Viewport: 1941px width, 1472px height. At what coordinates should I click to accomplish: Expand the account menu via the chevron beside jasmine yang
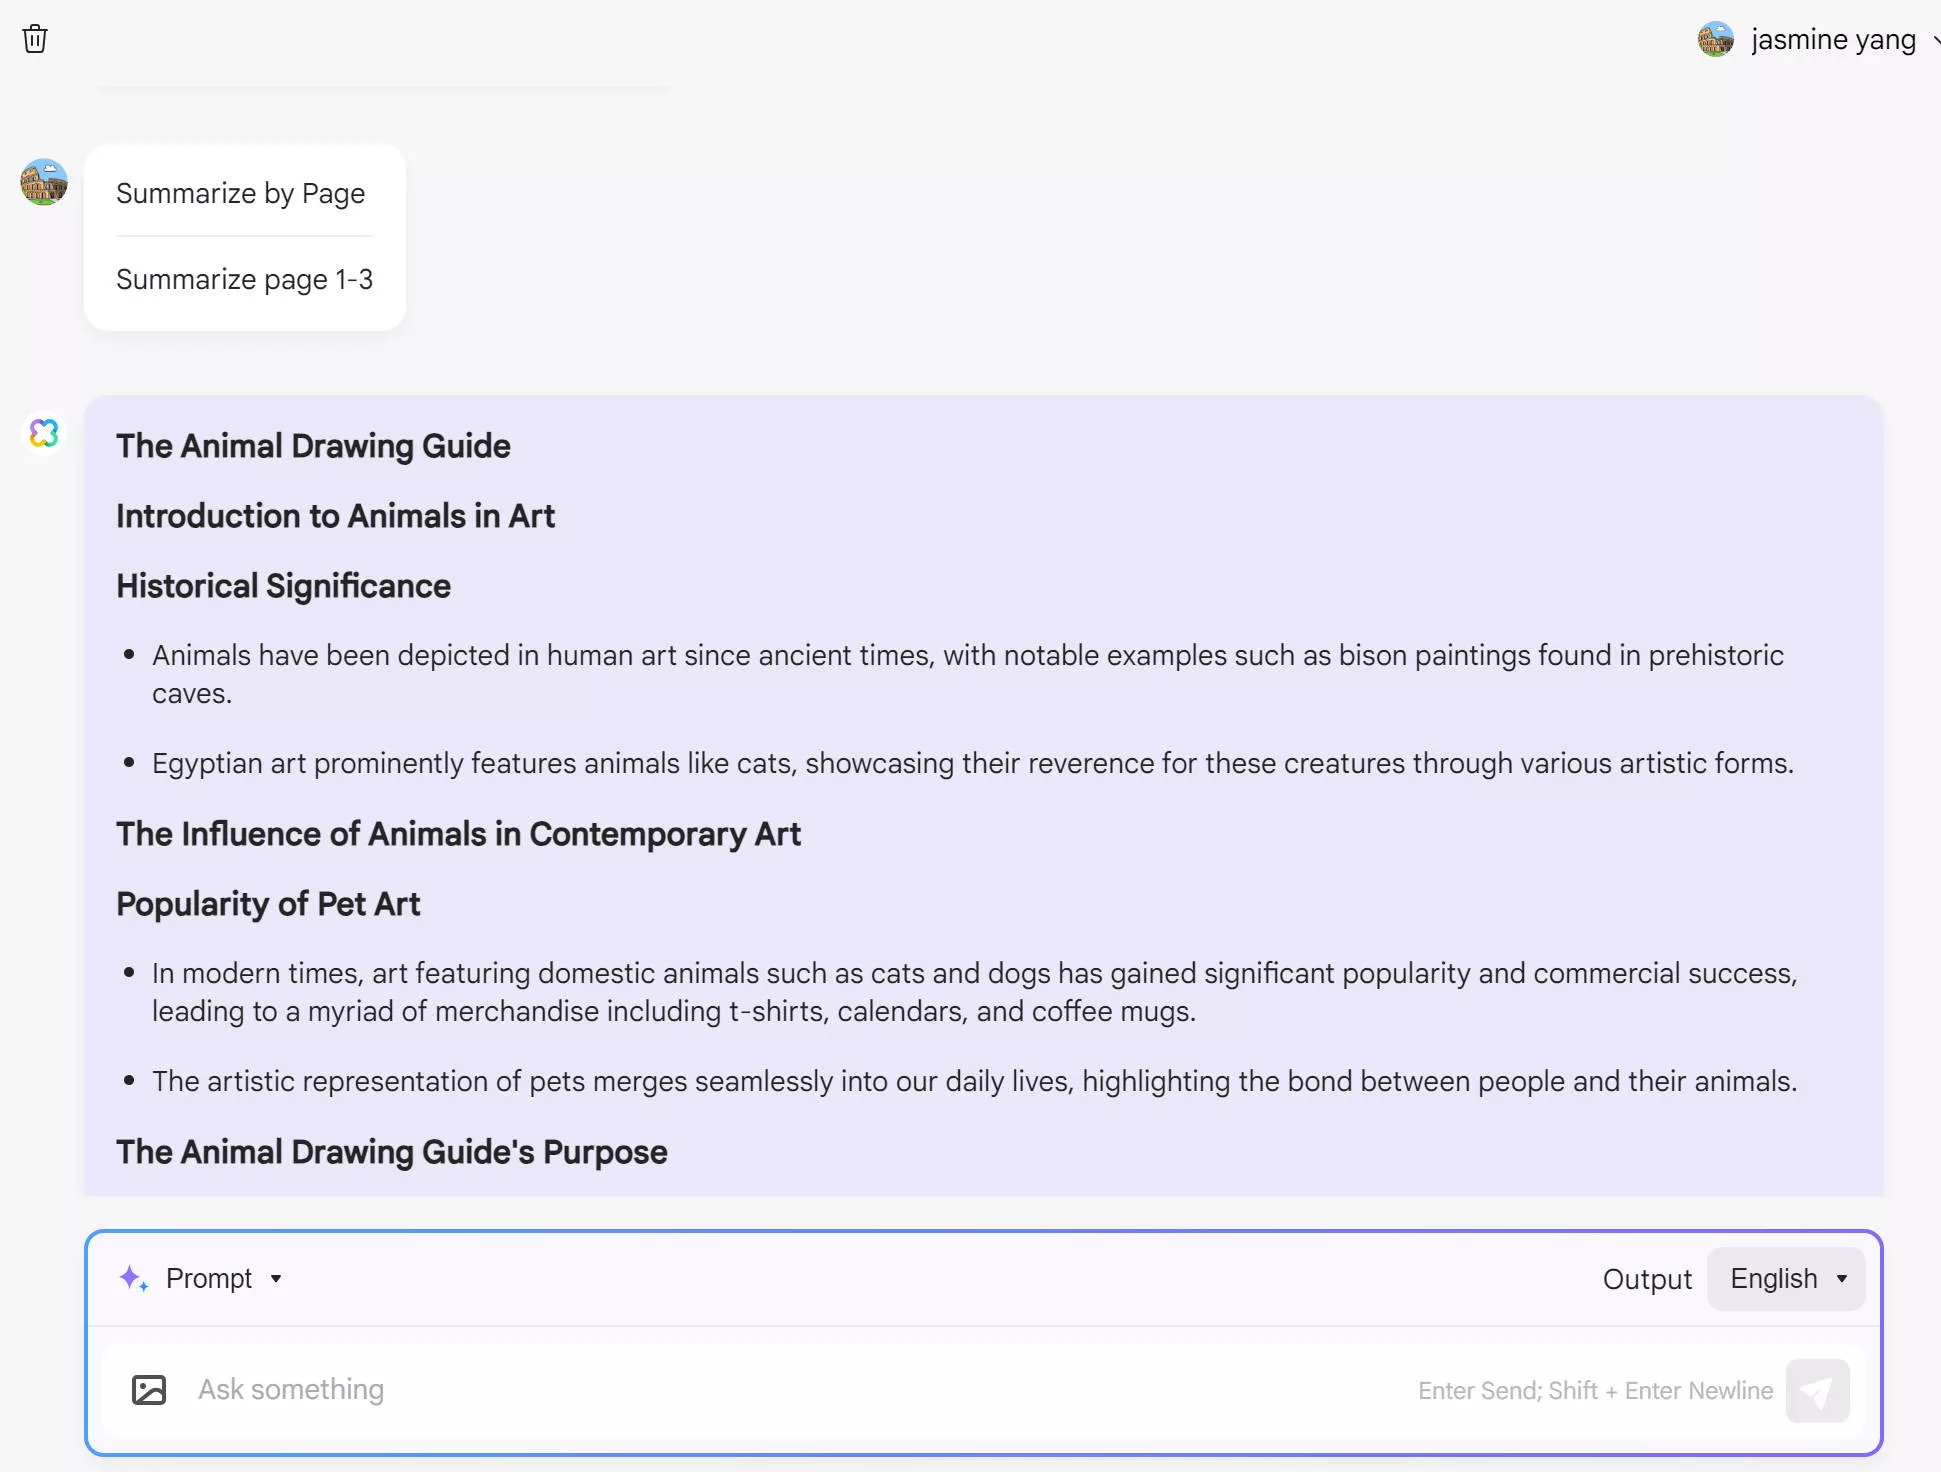(x=1934, y=40)
